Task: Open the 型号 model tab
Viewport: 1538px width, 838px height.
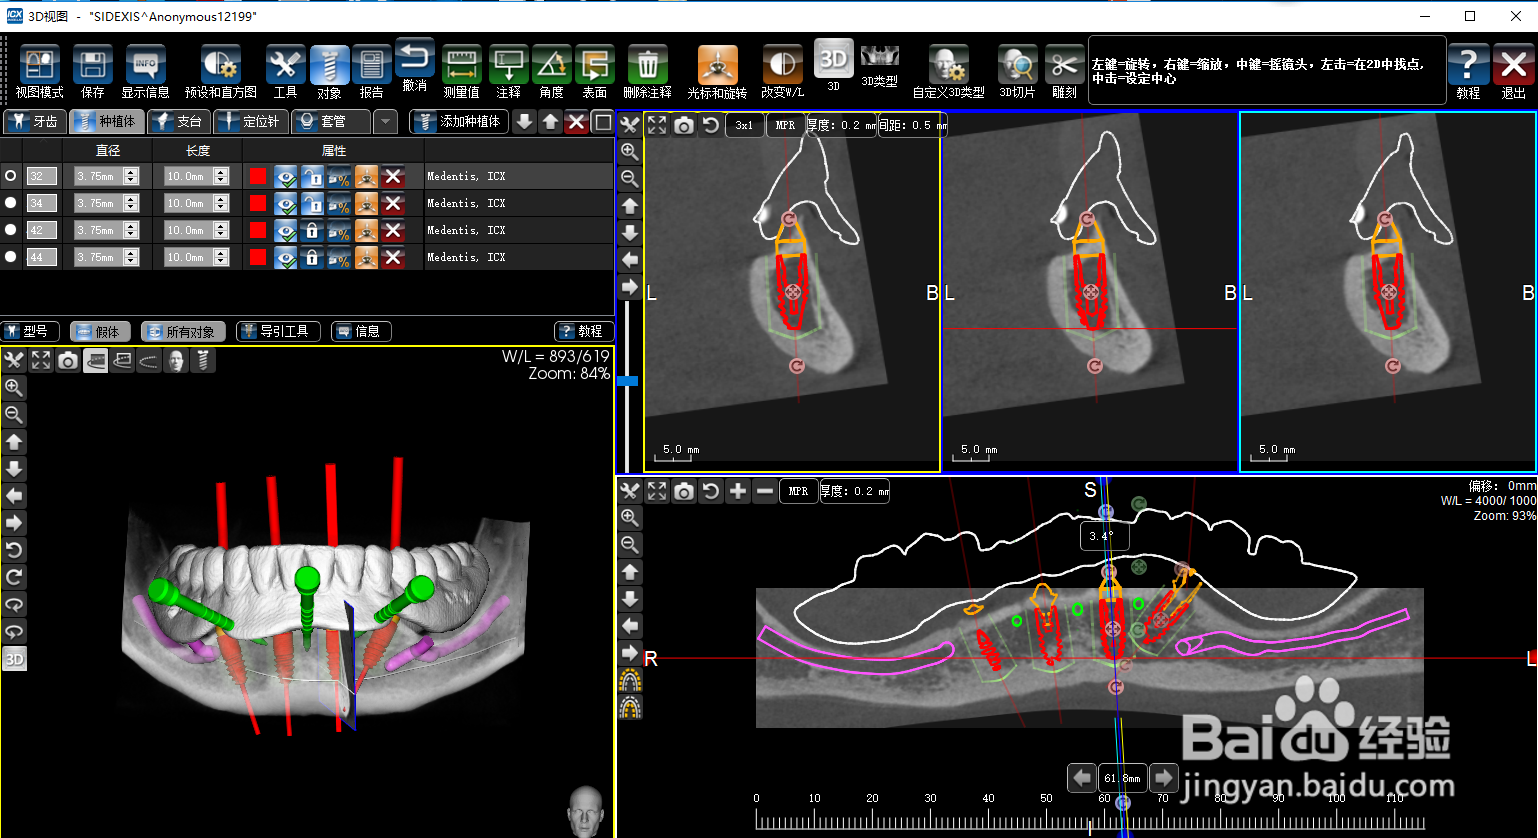Action: (30, 331)
